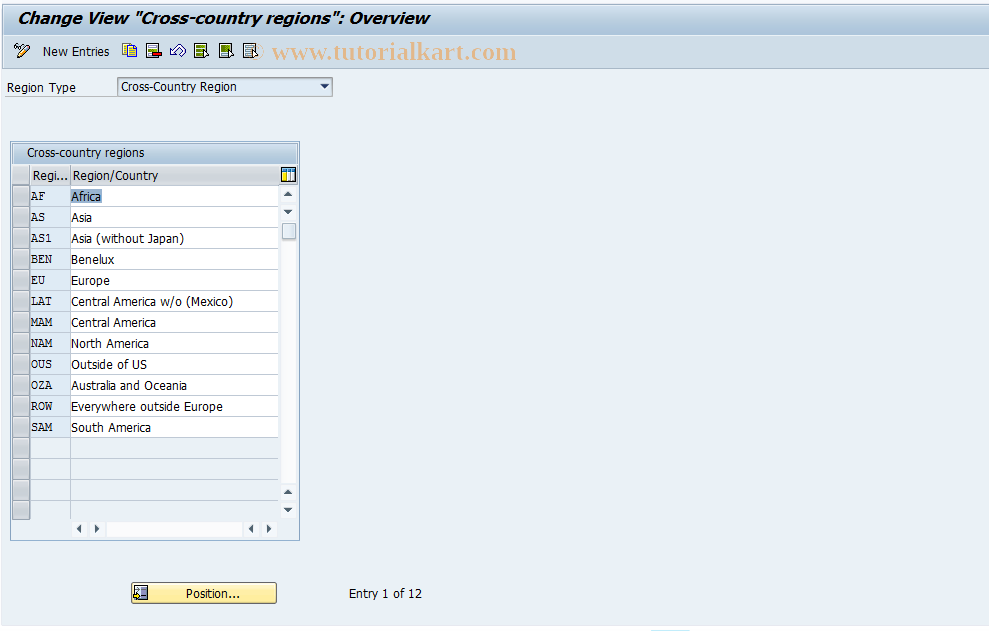Click the Delete entry icon
989x631 pixels.
coord(153,50)
